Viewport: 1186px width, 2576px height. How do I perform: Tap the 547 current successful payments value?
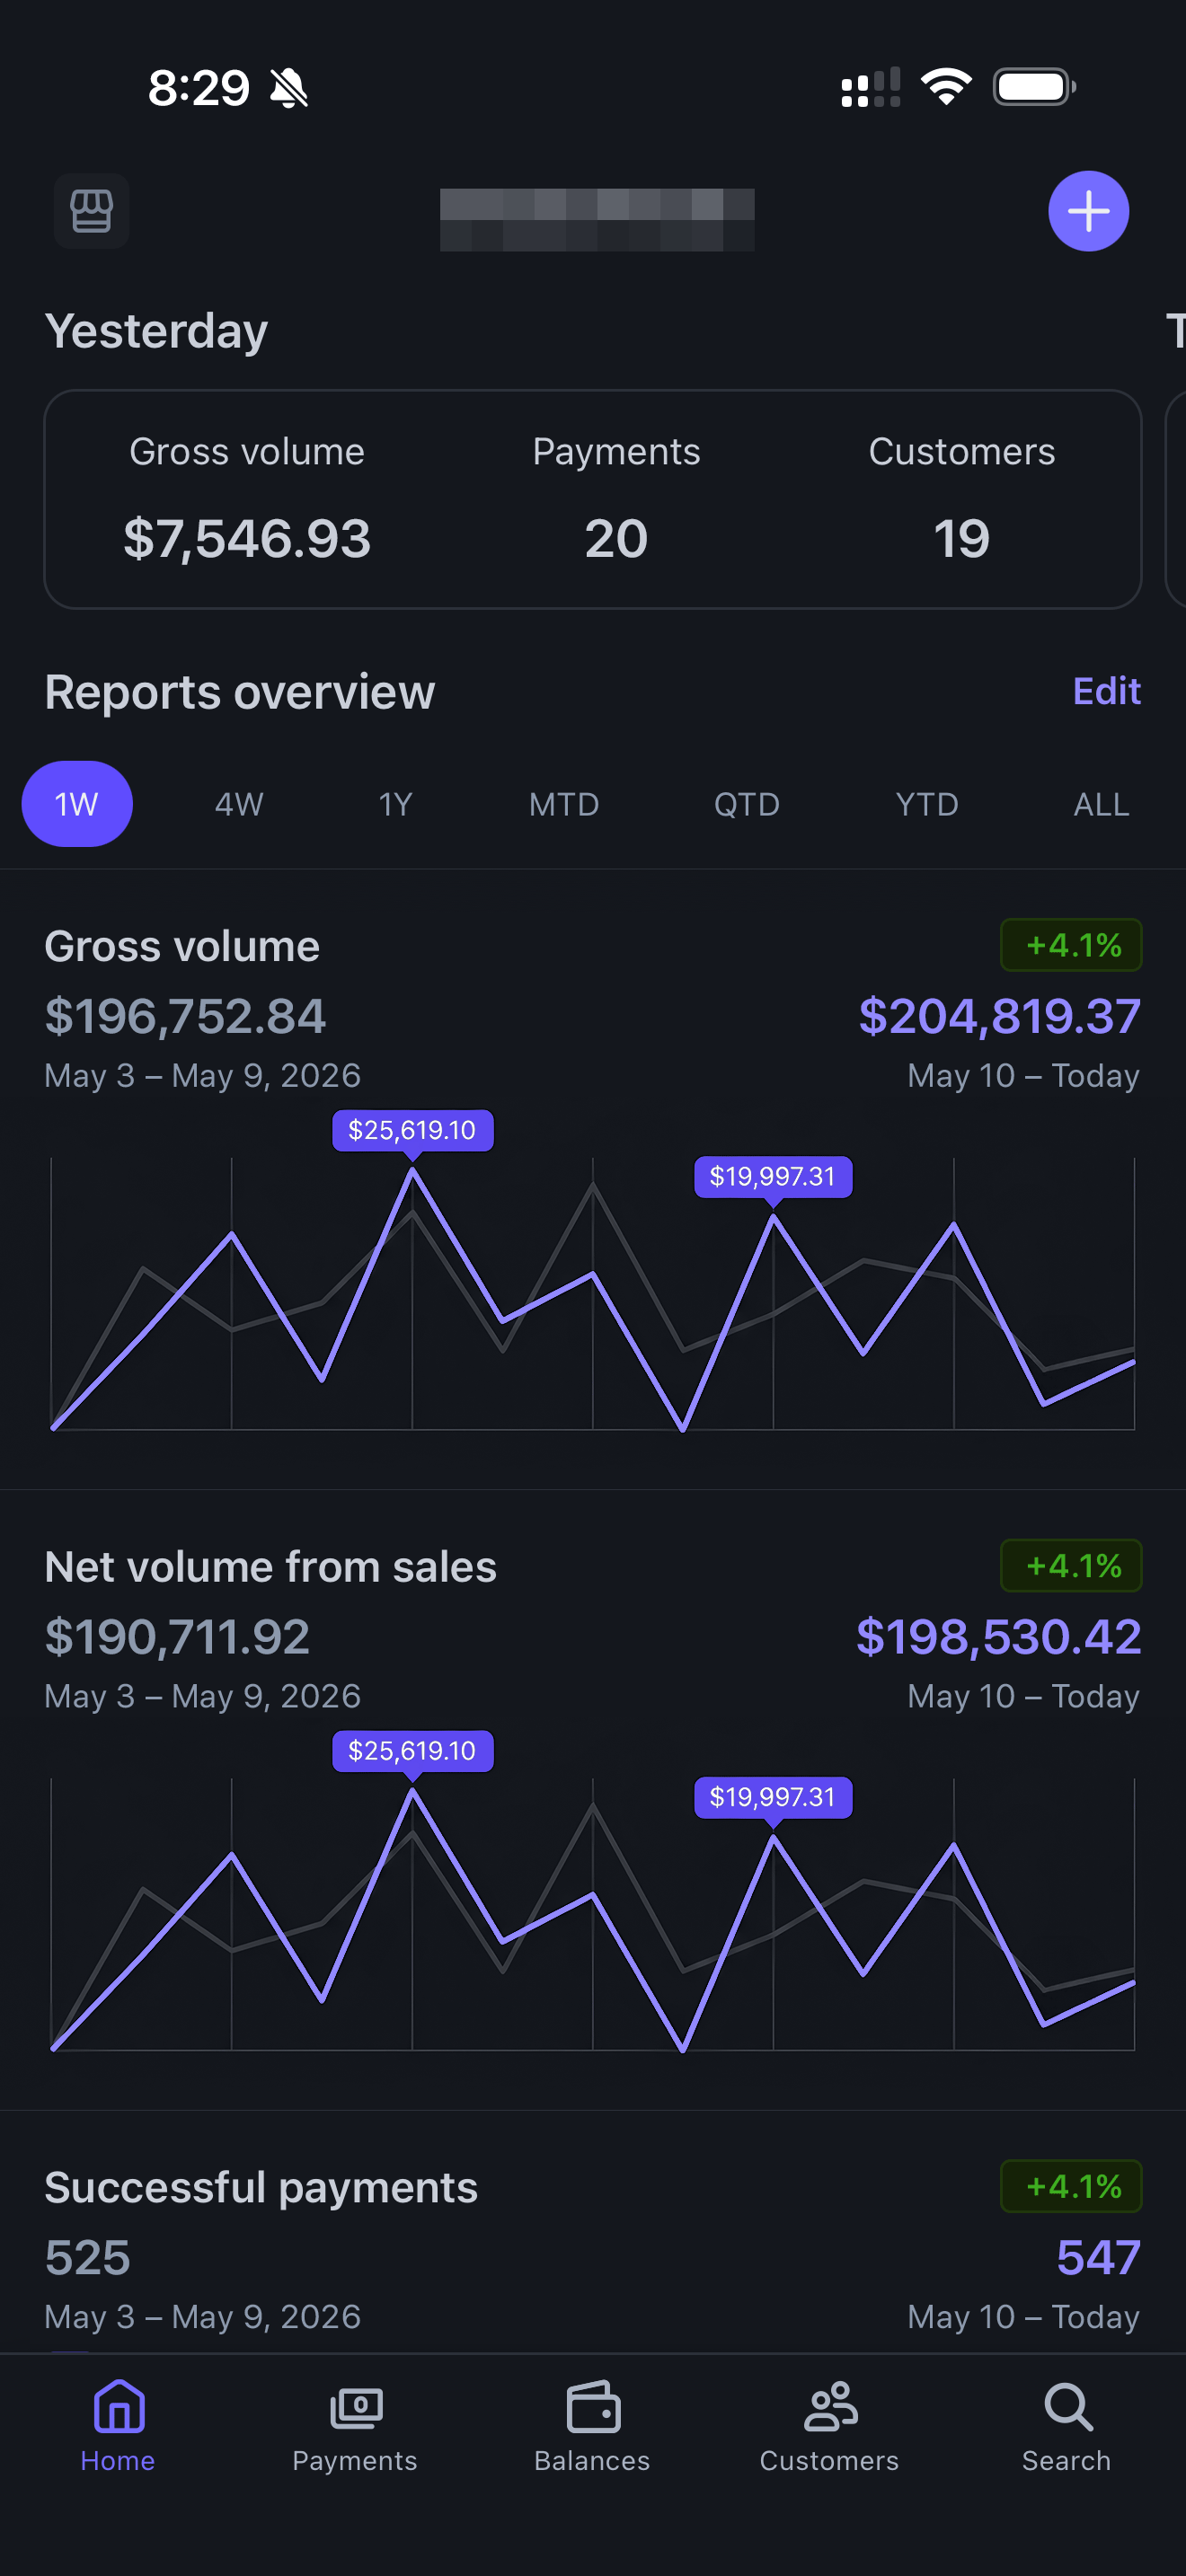pos(1099,2257)
